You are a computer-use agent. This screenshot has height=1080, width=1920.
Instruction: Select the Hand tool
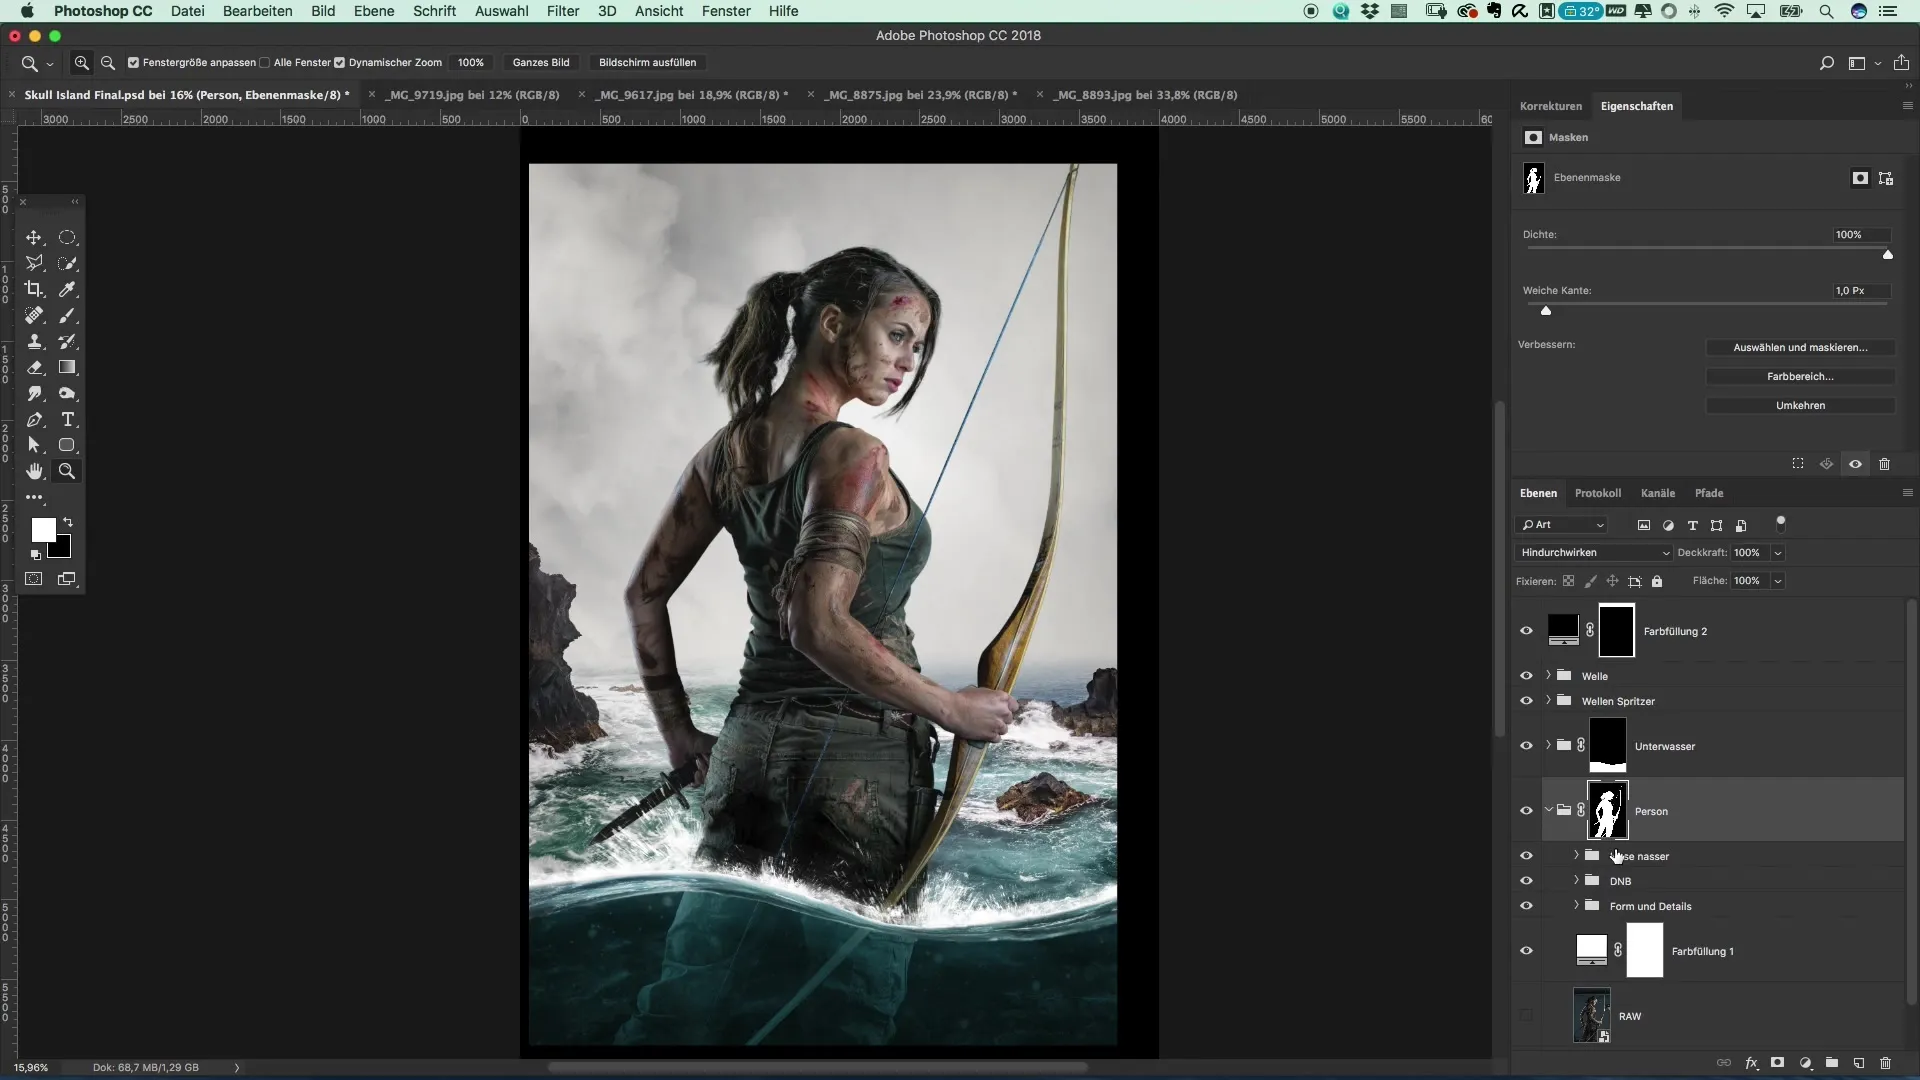pos(34,471)
